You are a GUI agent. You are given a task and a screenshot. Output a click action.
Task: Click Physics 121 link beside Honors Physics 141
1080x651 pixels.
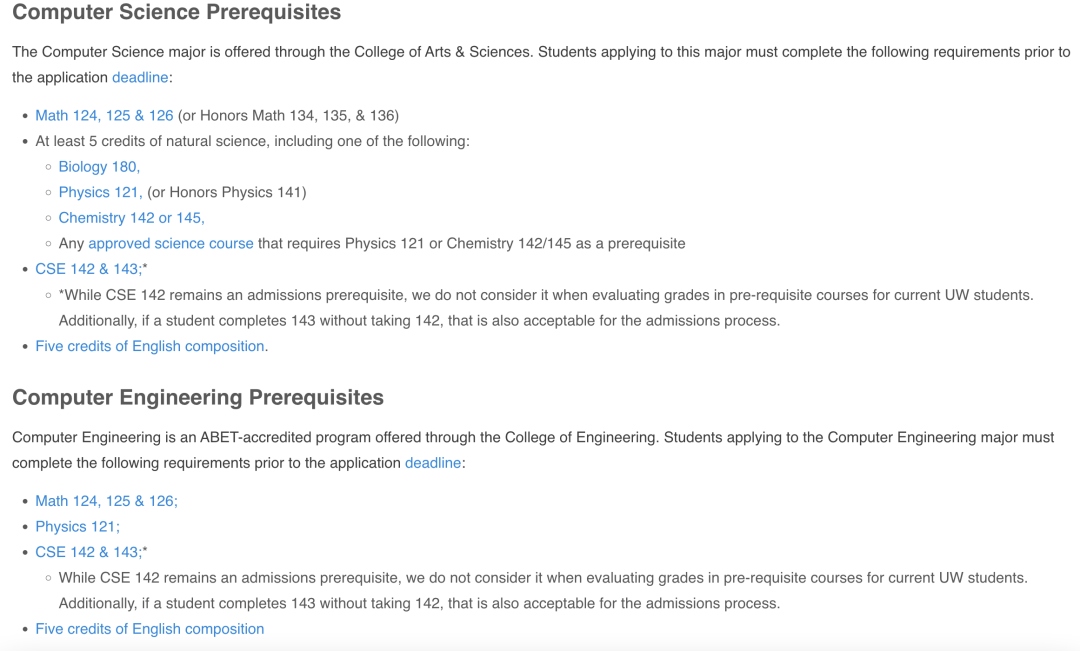pos(100,192)
